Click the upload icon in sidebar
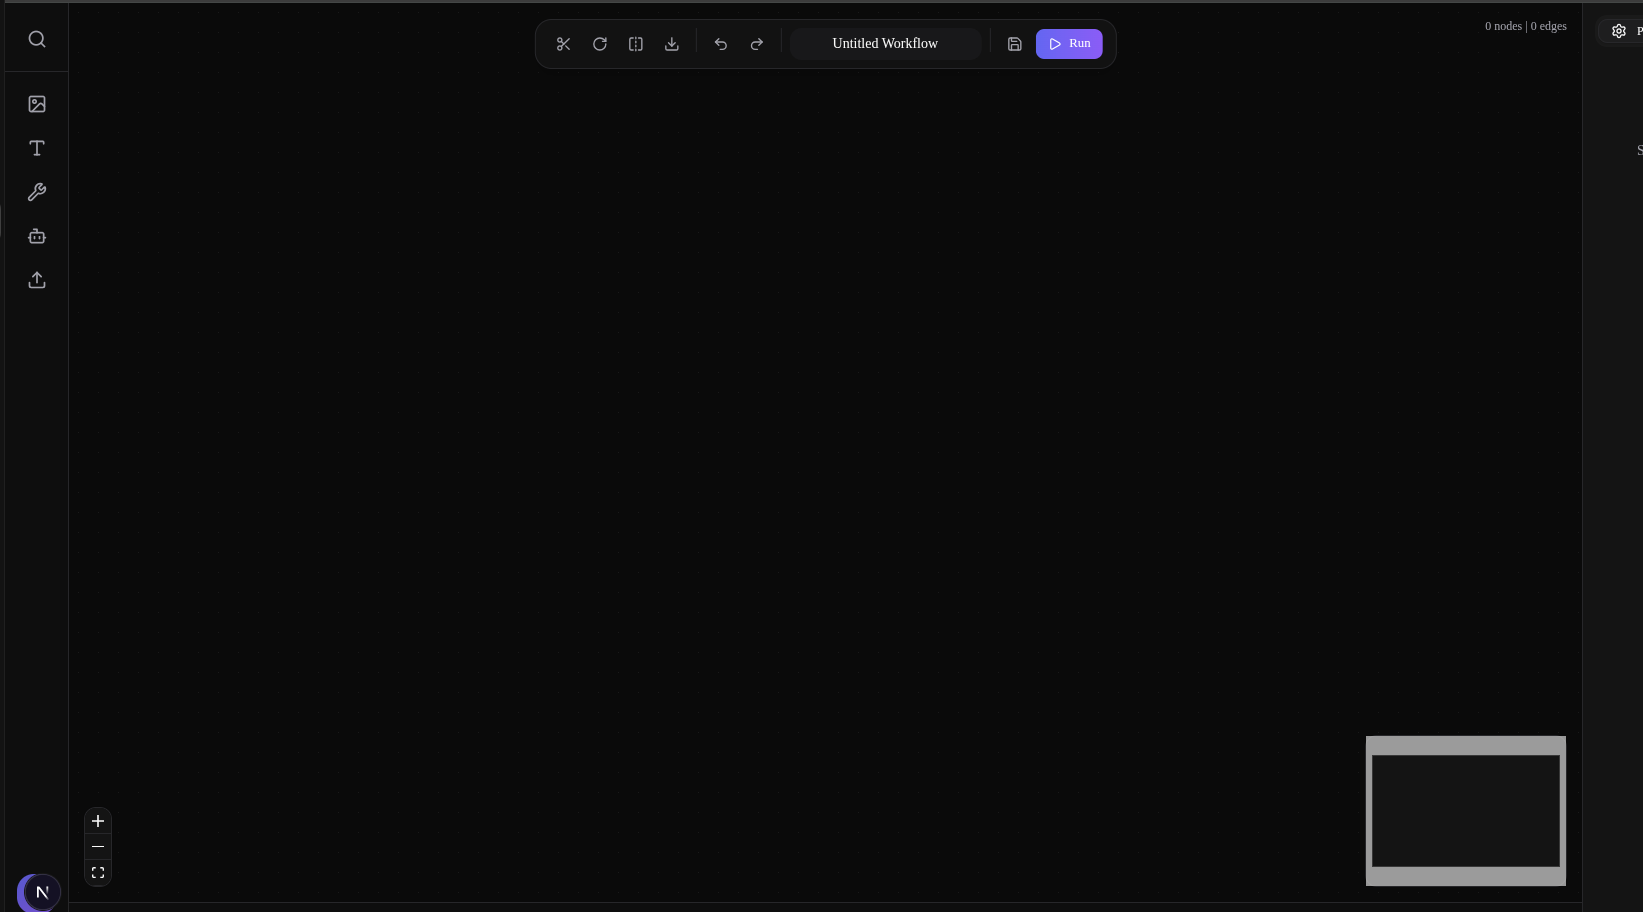Viewport: 1643px width, 912px height. tap(37, 280)
